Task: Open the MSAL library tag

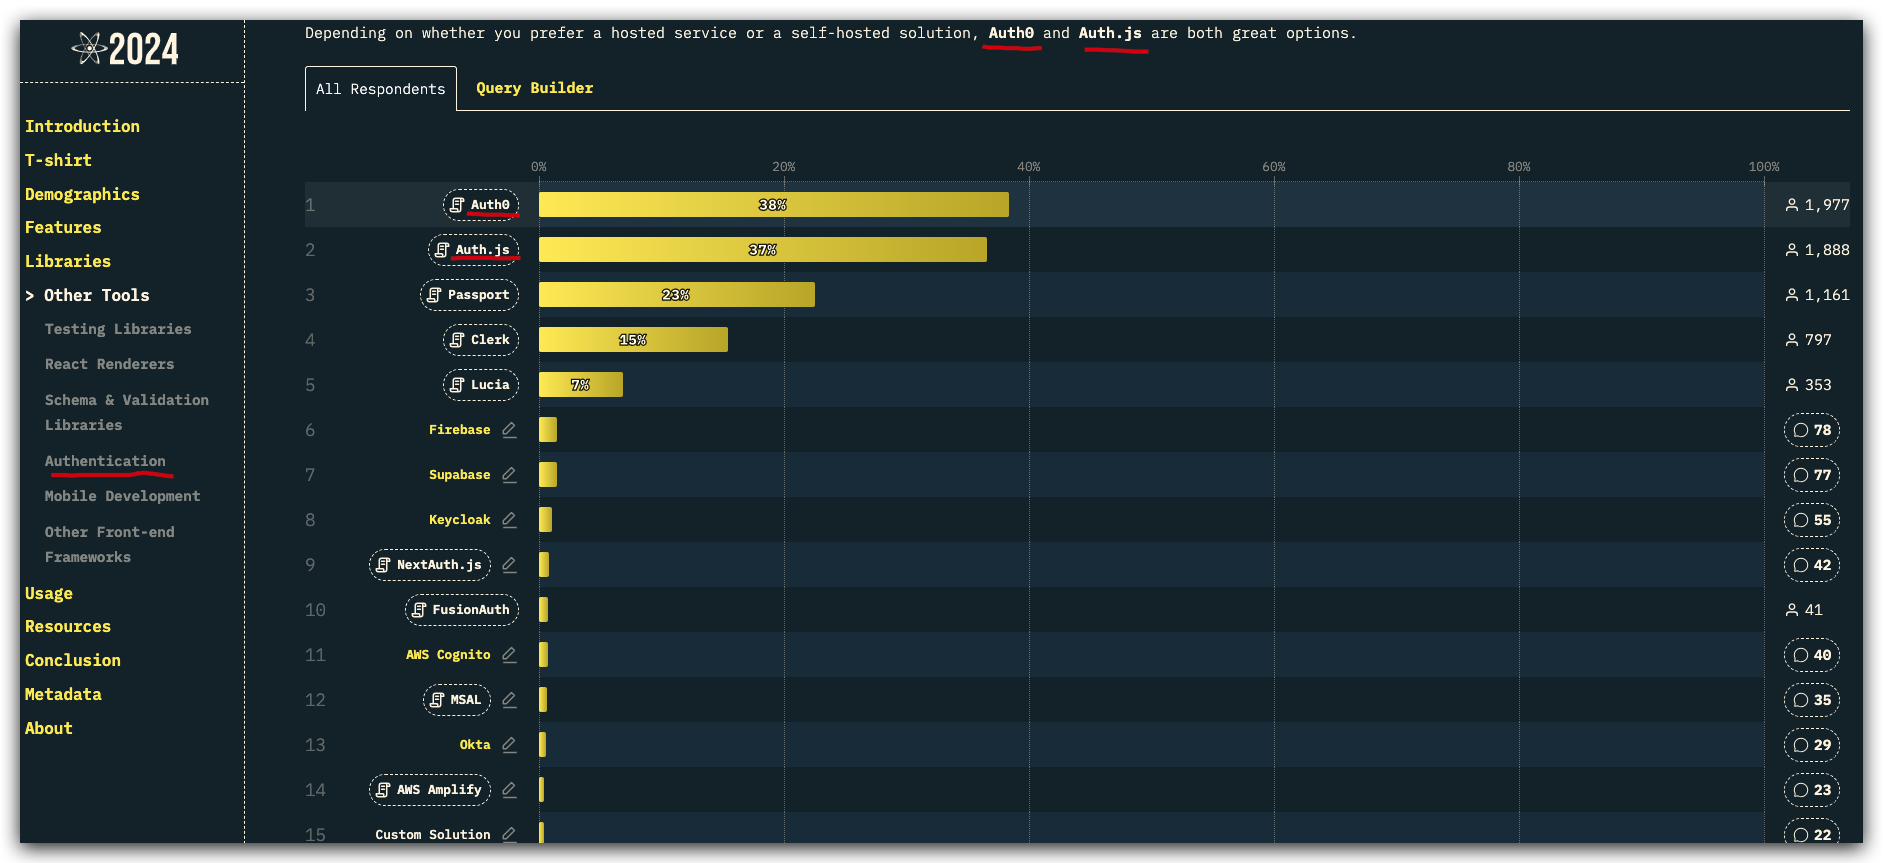Action: [x=457, y=700]
